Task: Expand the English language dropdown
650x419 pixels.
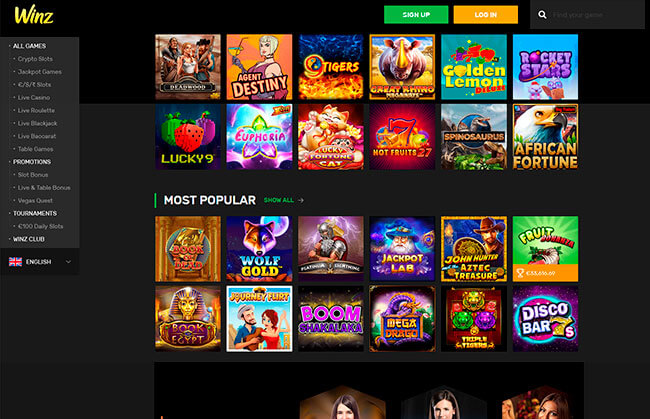Action: pos(40,262)
